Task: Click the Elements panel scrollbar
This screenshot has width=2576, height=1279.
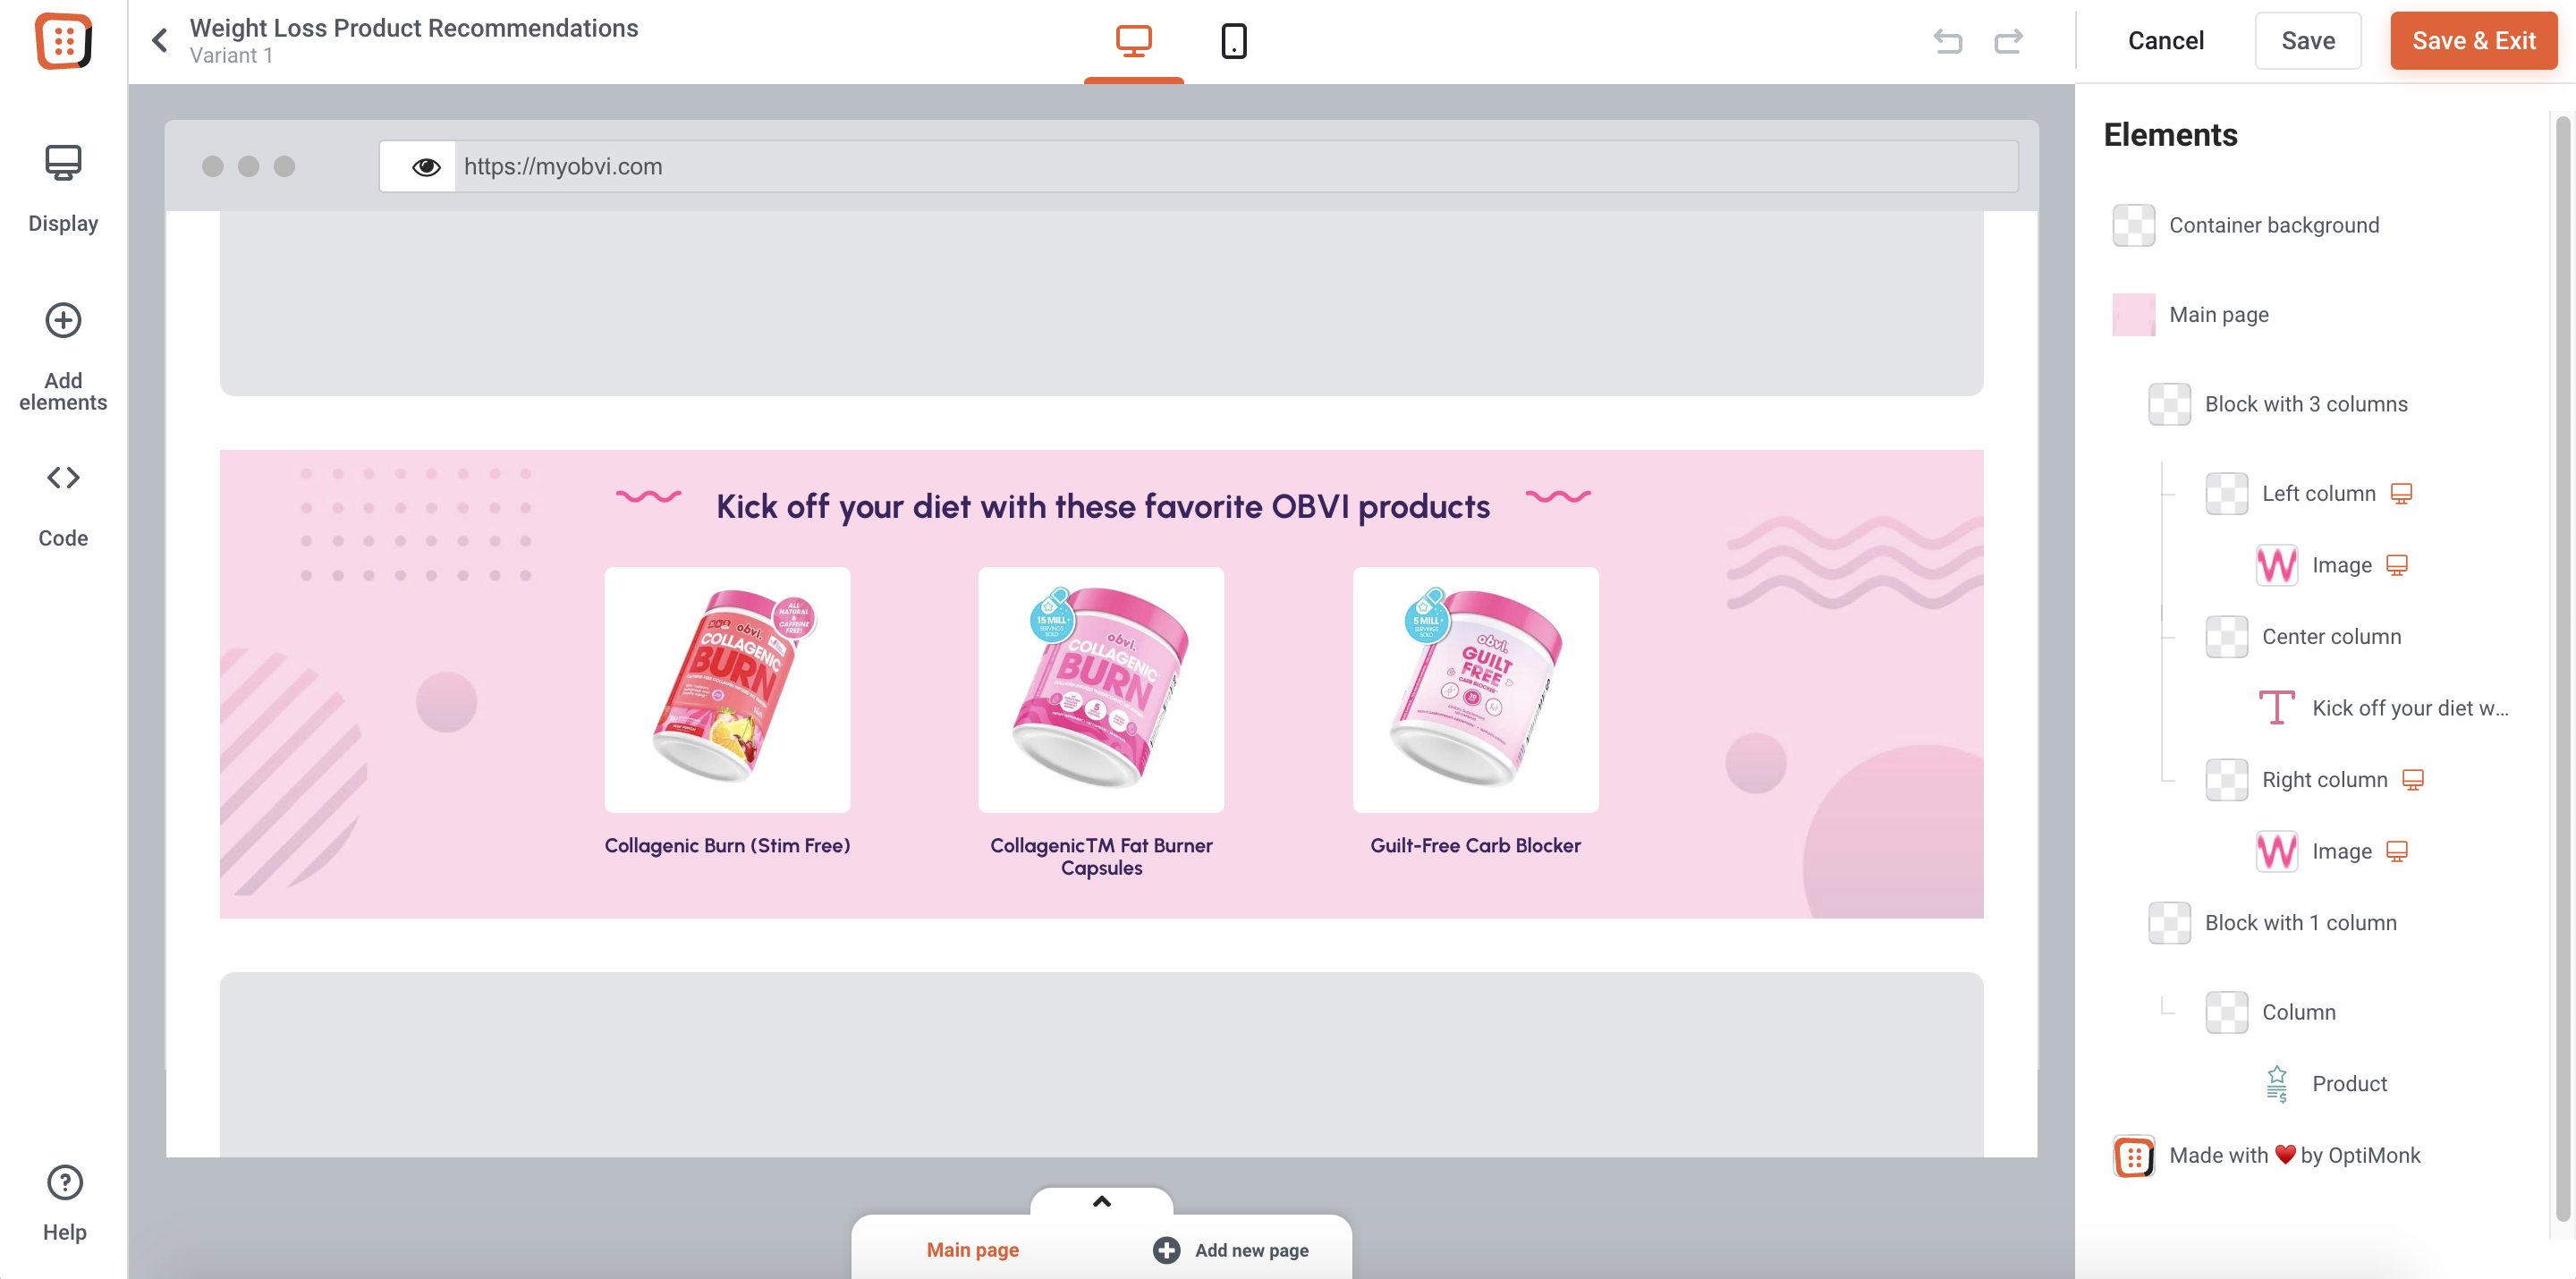Action: 2562,668
